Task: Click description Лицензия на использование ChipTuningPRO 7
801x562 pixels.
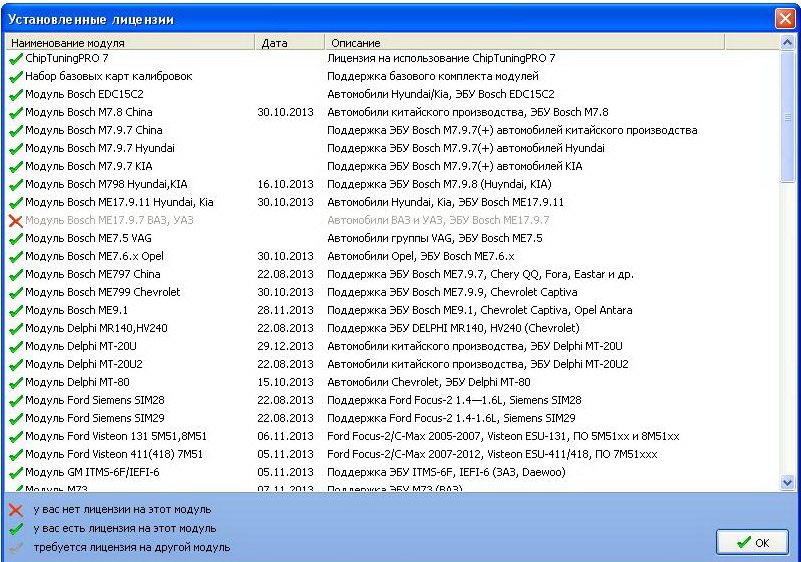Action: coord(441,58)
